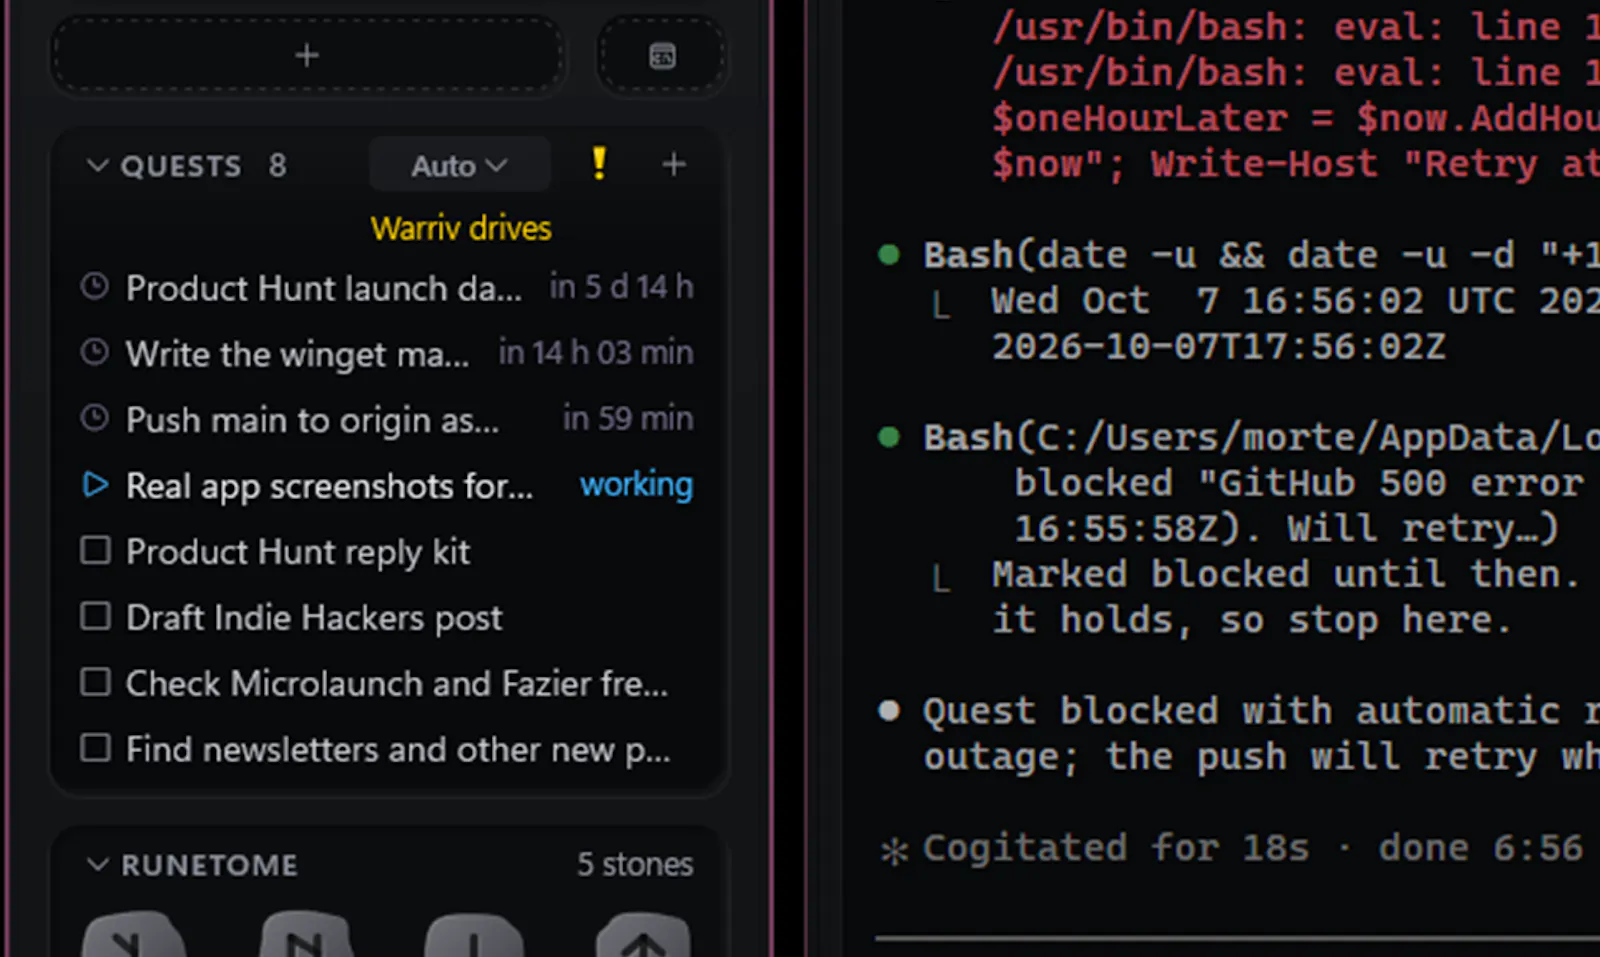Select the fourth rune stone with arrow
The height and width of the screenshot is (957, 1600).
click(x=643, y=934)
